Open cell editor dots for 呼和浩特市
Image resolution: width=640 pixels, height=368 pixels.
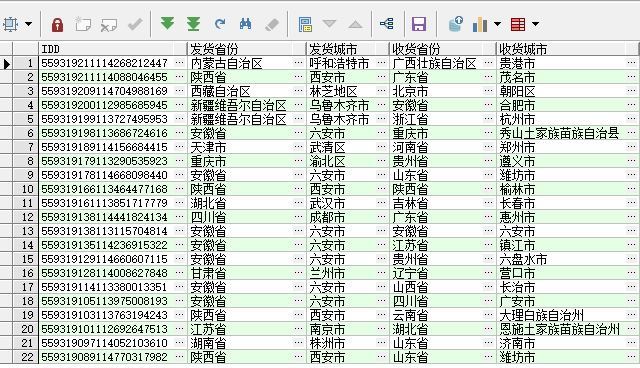(x=382, y=63)
